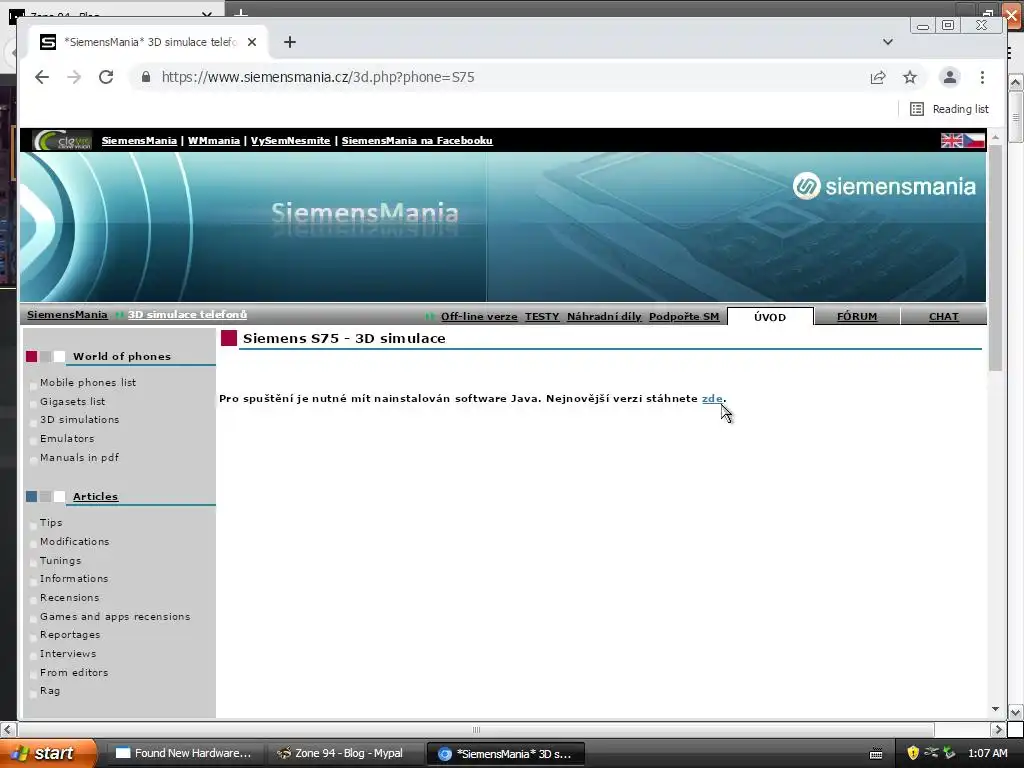1024x768 pixels.
Task: Open Emulators sidebar link
Action: coord(67,439)
